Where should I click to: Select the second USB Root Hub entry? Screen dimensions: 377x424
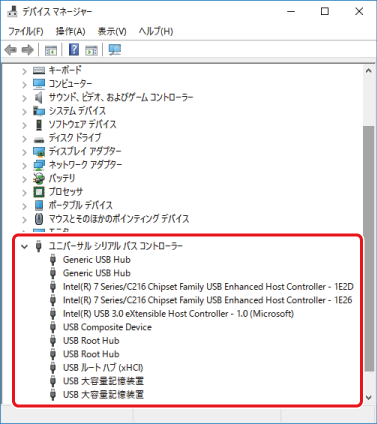tap(91, 354)
